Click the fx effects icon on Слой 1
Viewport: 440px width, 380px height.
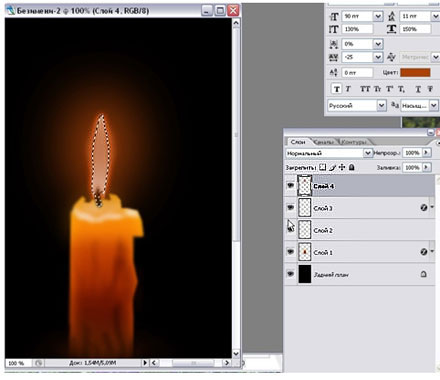point(424,252)
